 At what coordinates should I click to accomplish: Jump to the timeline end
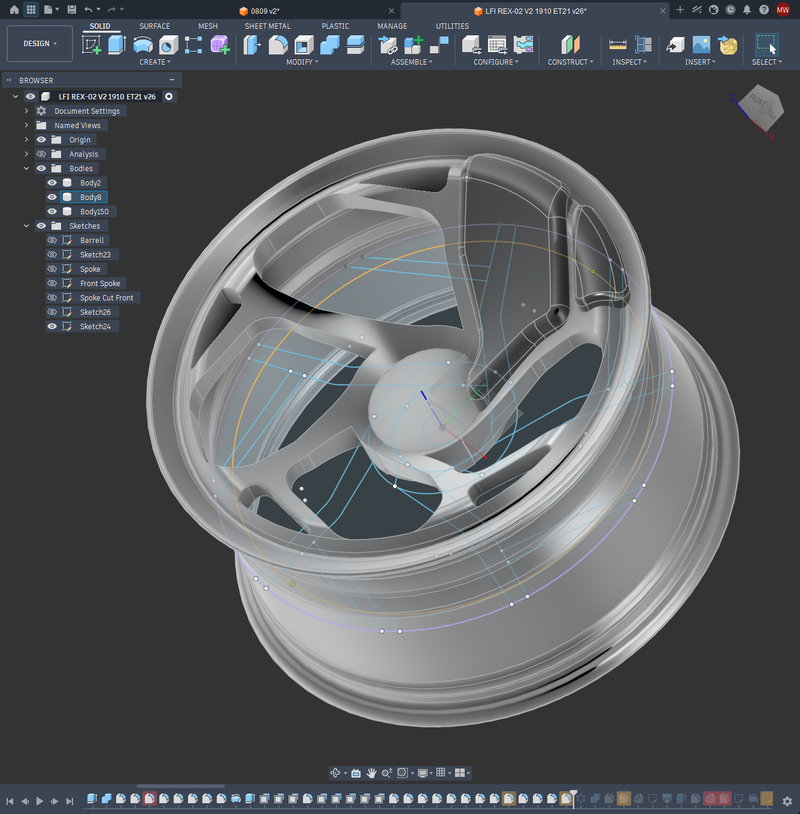click(70, 801)
